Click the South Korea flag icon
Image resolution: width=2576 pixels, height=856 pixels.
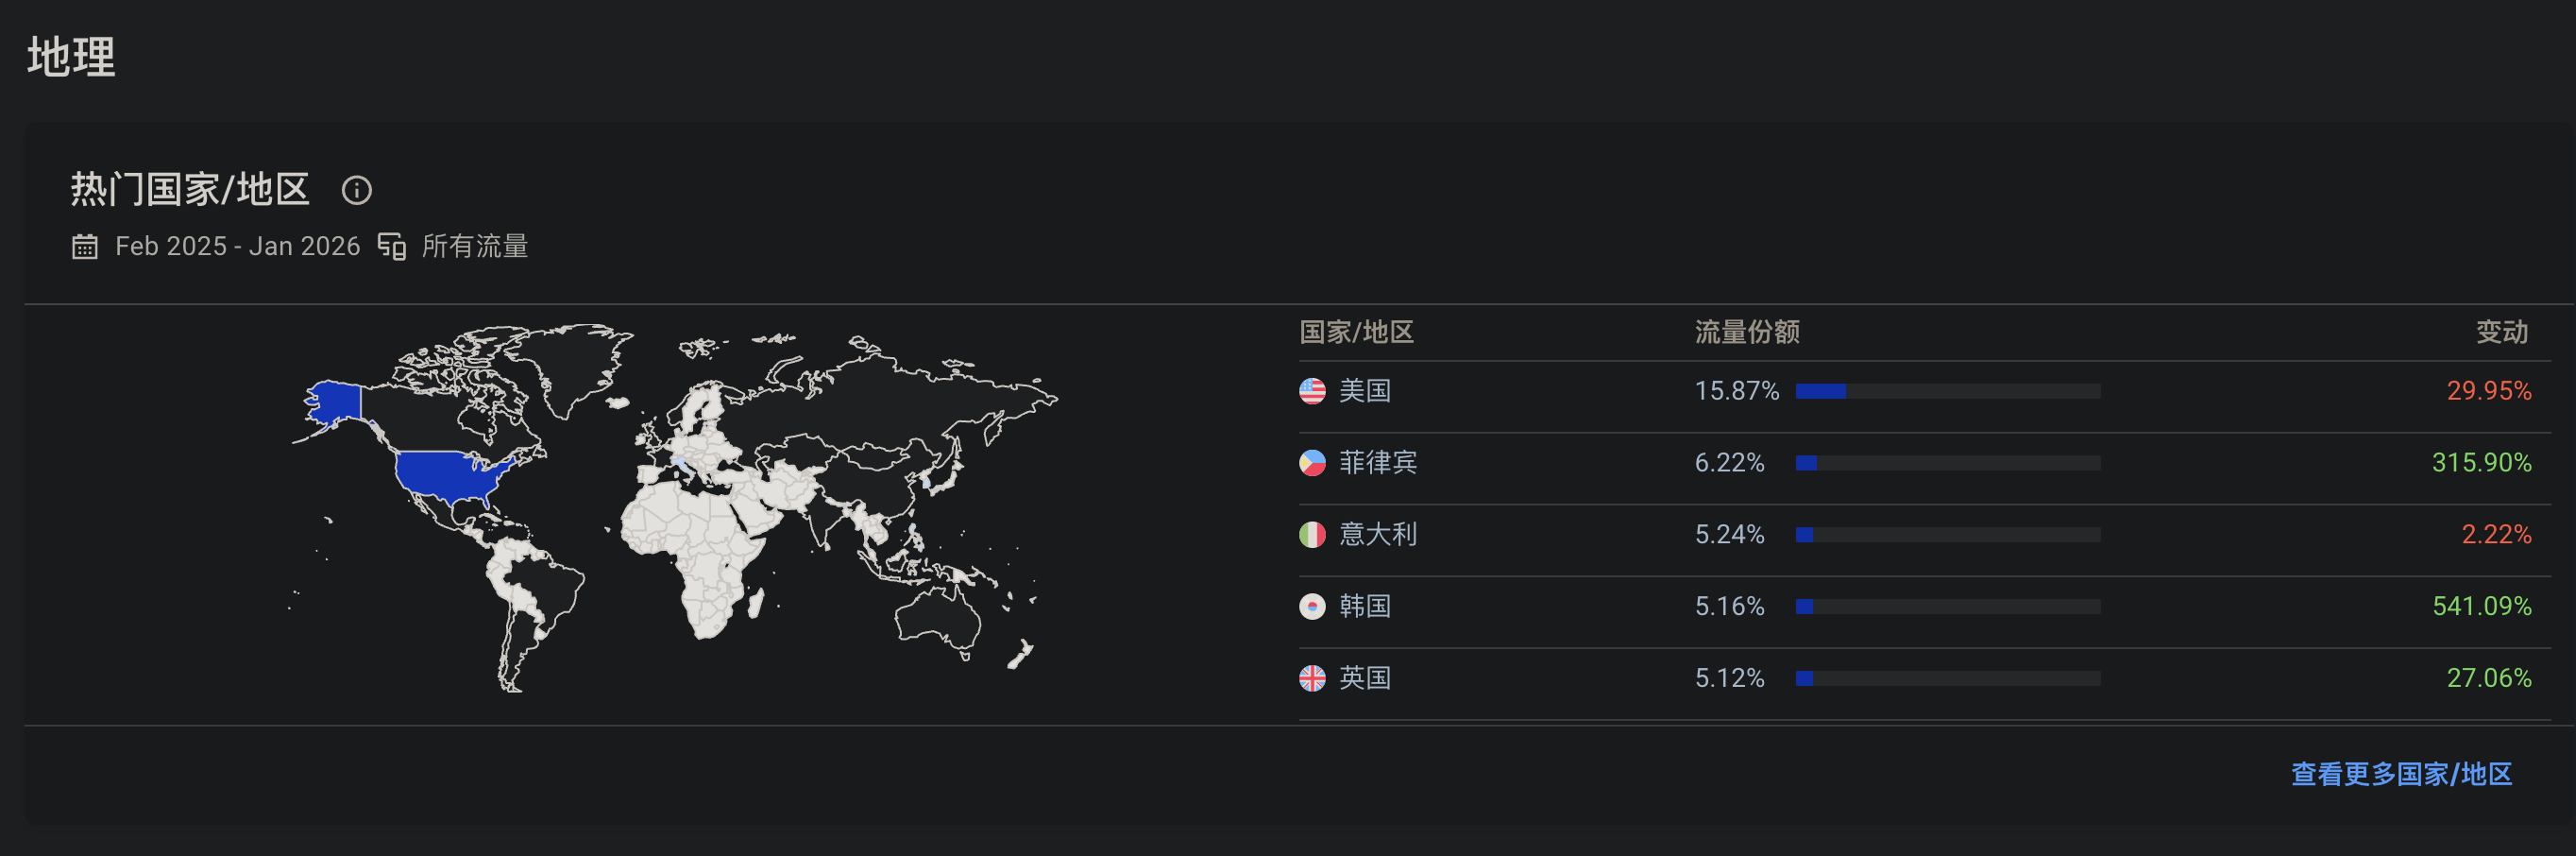1312,607
